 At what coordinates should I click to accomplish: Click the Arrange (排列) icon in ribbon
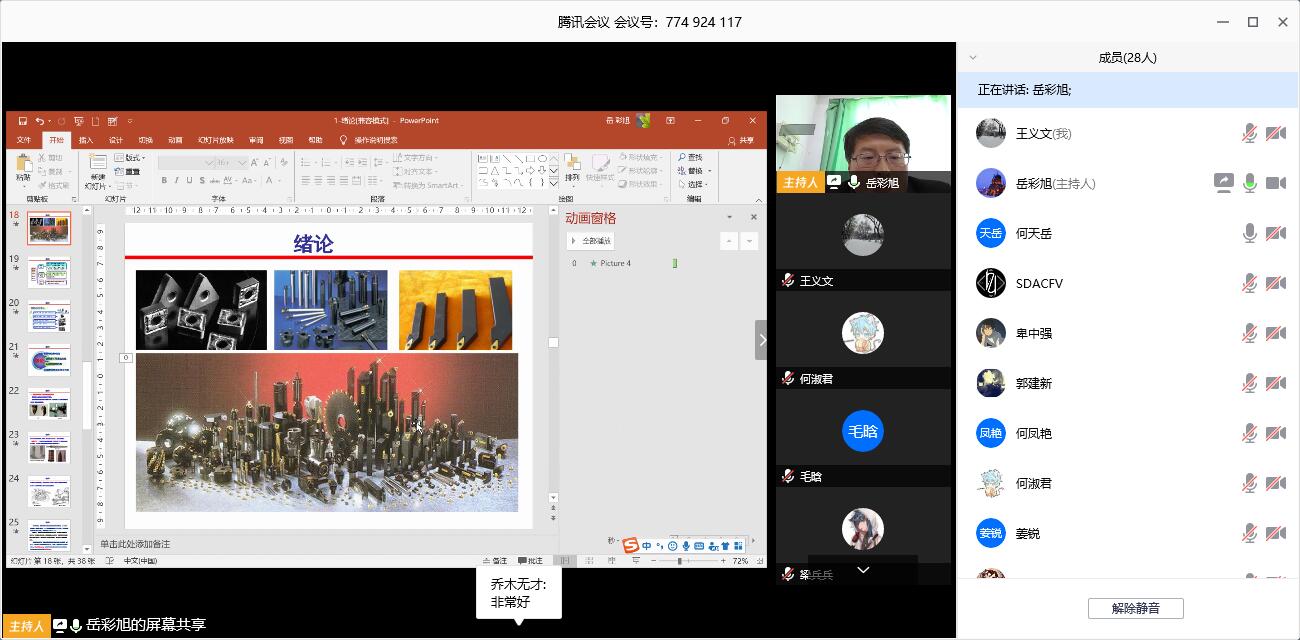click(572, 168)
